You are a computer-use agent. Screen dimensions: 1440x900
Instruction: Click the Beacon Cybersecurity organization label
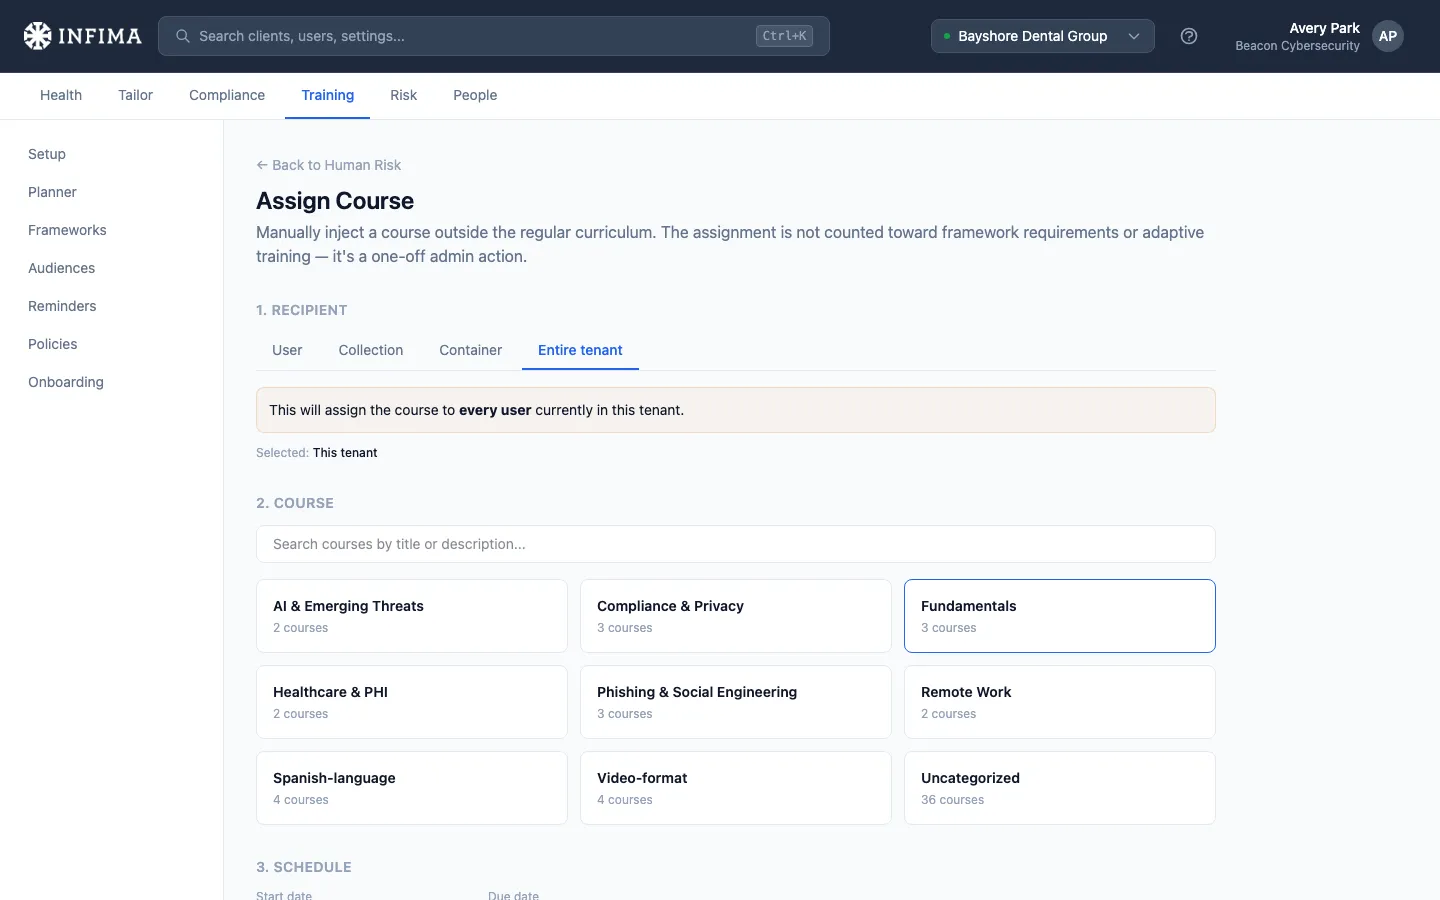pos(1297,46)
